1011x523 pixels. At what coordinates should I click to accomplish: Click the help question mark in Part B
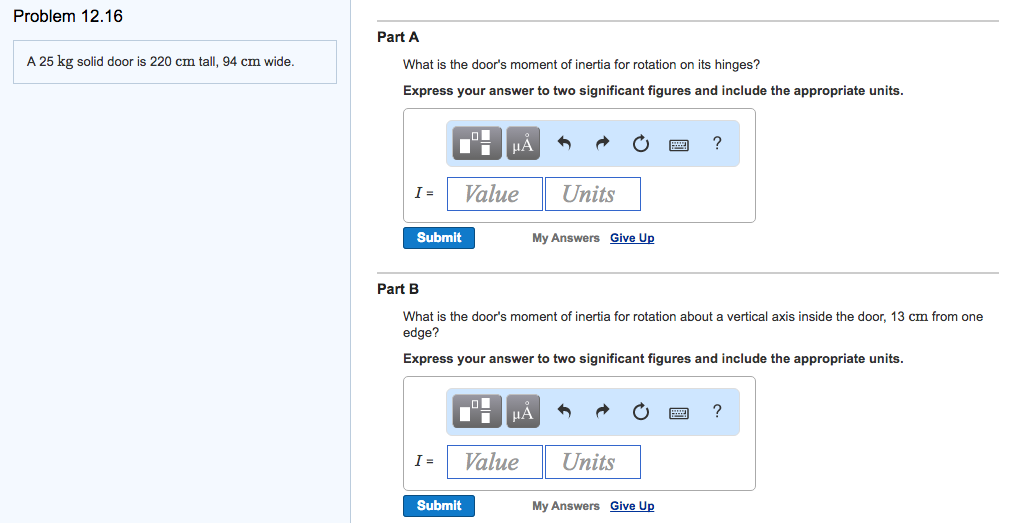[717, 411]
